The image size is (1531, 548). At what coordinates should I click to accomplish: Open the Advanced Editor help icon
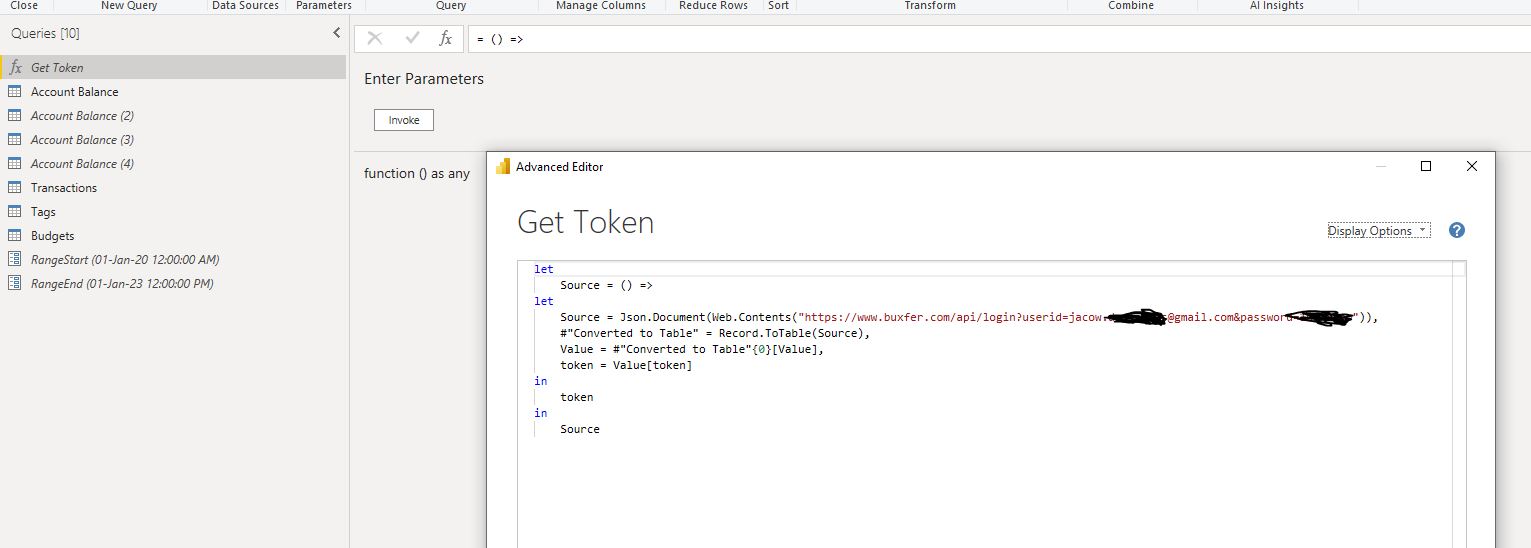pos(1457,230)
